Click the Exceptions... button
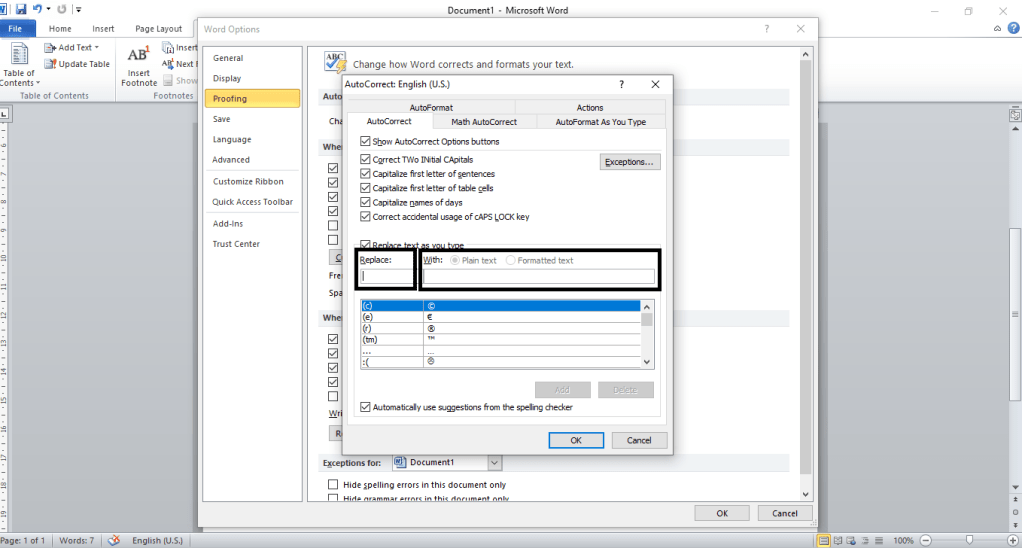This screenshot has height=548, width=1022. point(630,162)
